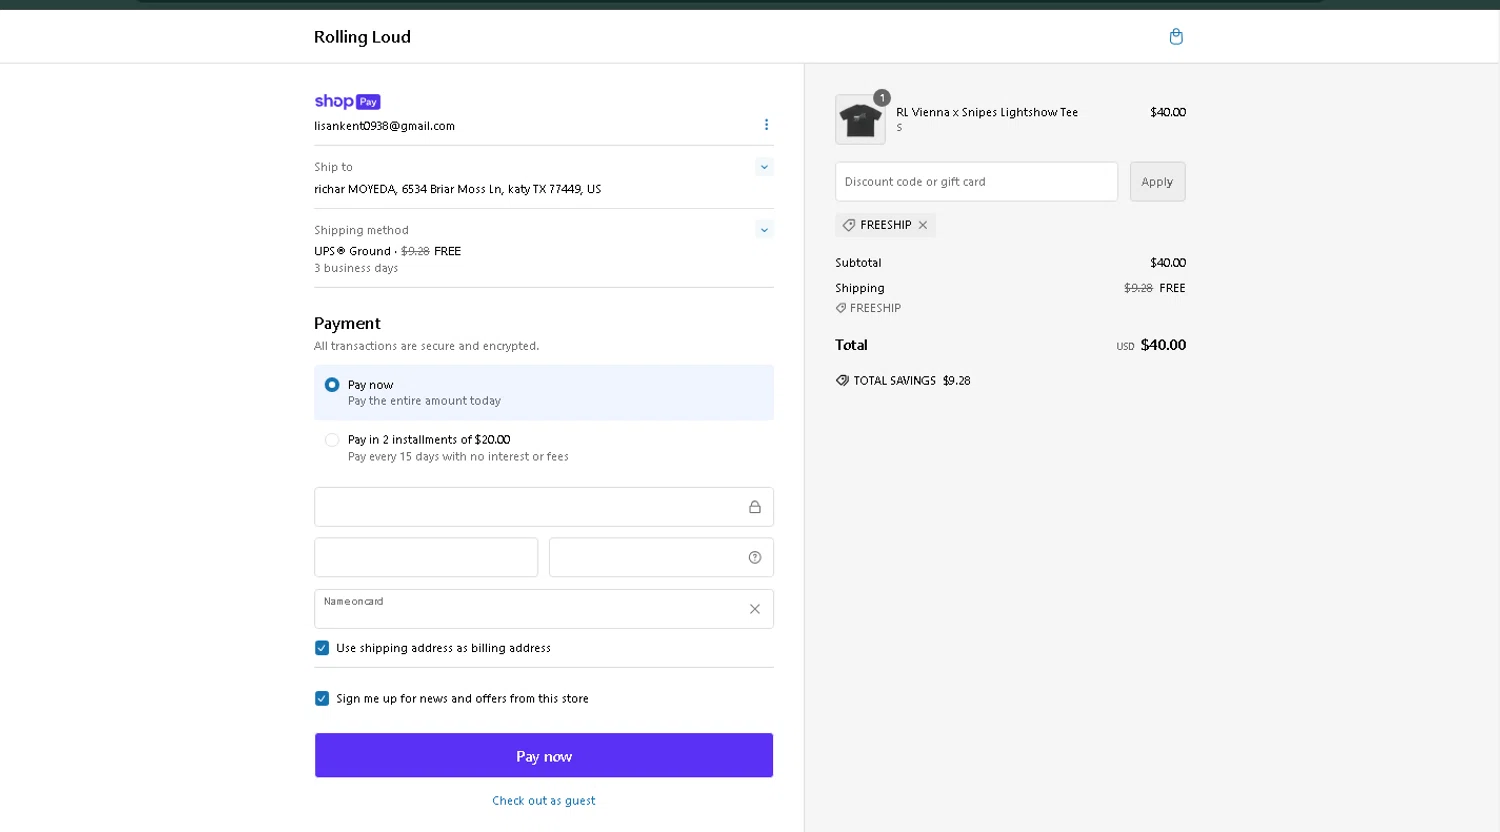Viewport: 1500px width, 832px height.
Task: Remove the FREESHIP discount code
Action: (923, 225)
